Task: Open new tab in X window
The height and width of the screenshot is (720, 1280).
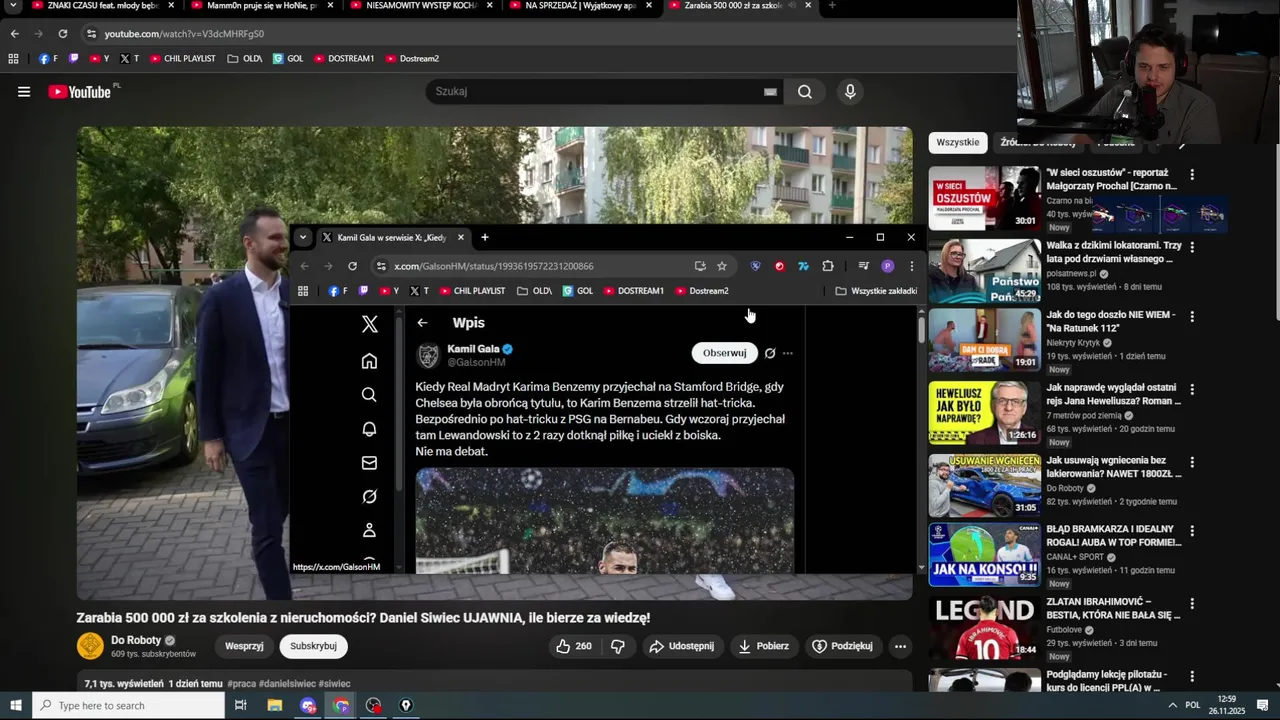Action: pos(485,238)
